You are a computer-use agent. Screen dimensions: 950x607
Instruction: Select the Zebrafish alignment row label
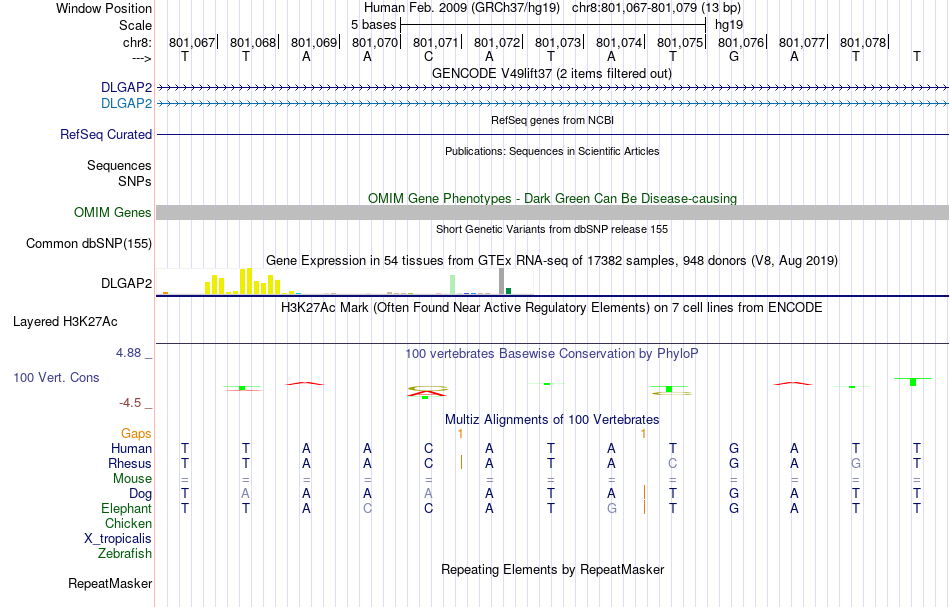click(125, 554)
